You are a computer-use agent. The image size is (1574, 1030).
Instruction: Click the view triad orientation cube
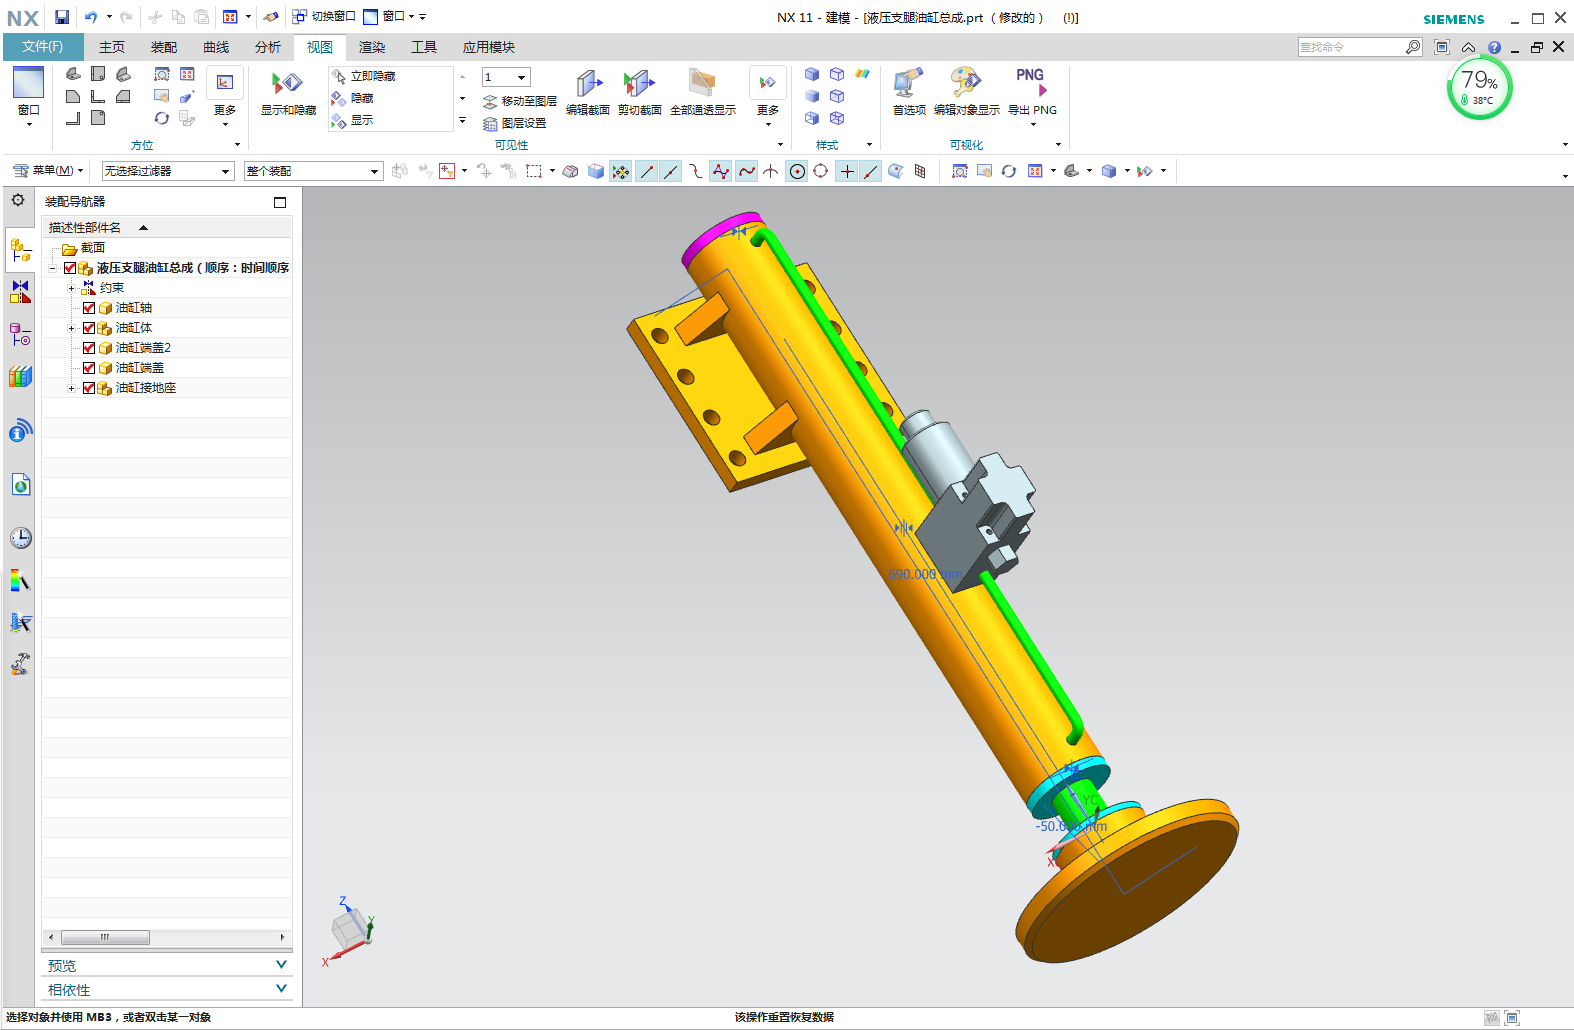(349, 932)
